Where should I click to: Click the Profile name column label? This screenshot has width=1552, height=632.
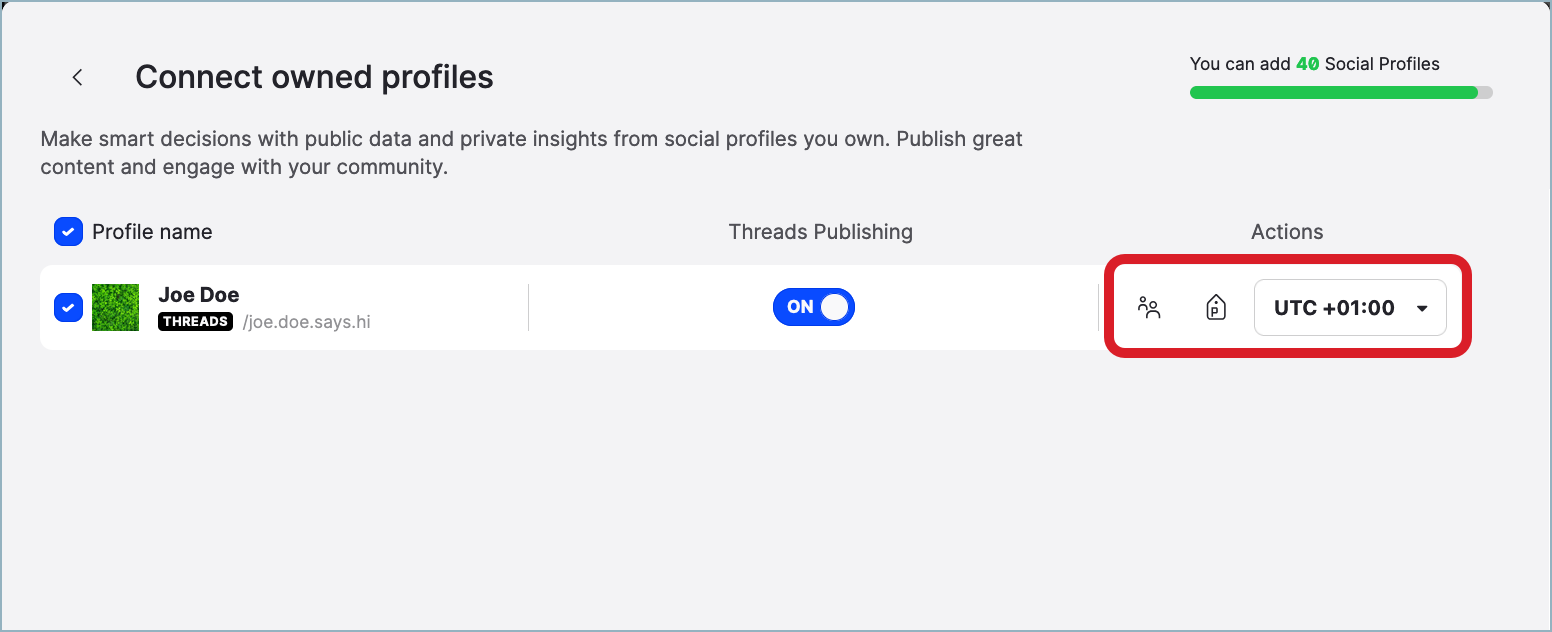(152, 232)
